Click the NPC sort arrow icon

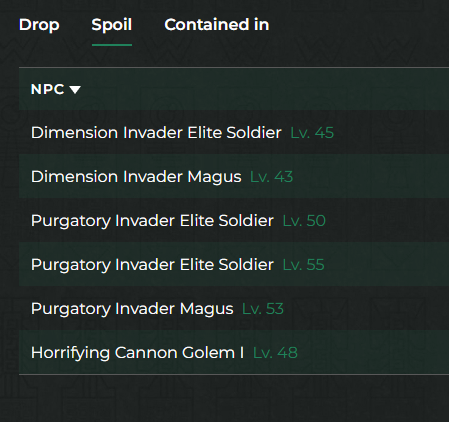click(x=75, y=89)
